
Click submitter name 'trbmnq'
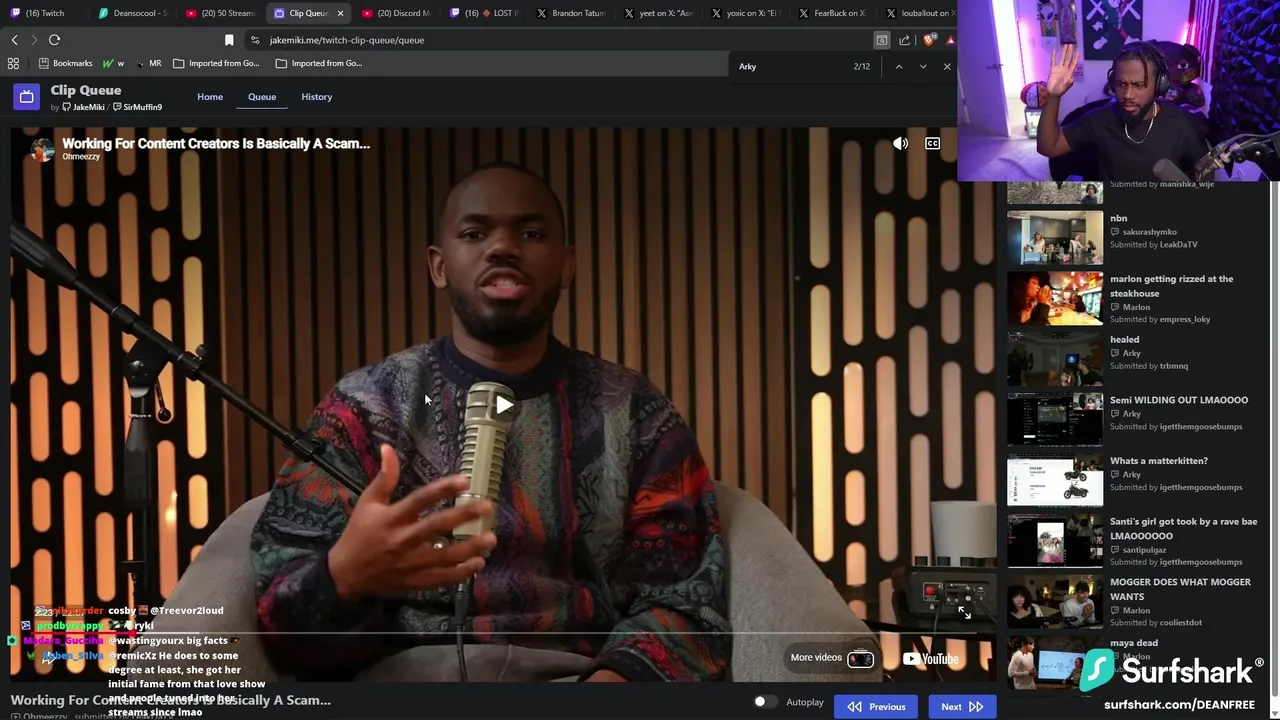(x=1173, y=366)
